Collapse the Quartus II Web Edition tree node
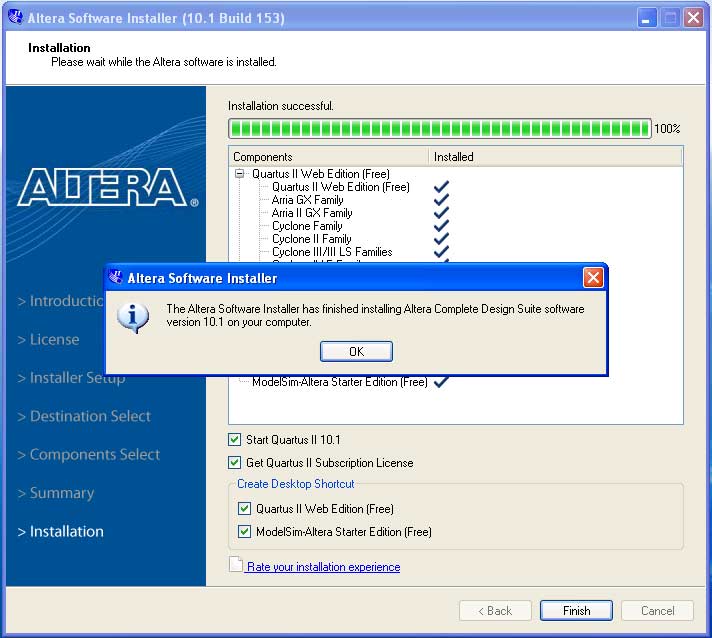This screenshot has width=712, height=638. [x=240, y=174]
